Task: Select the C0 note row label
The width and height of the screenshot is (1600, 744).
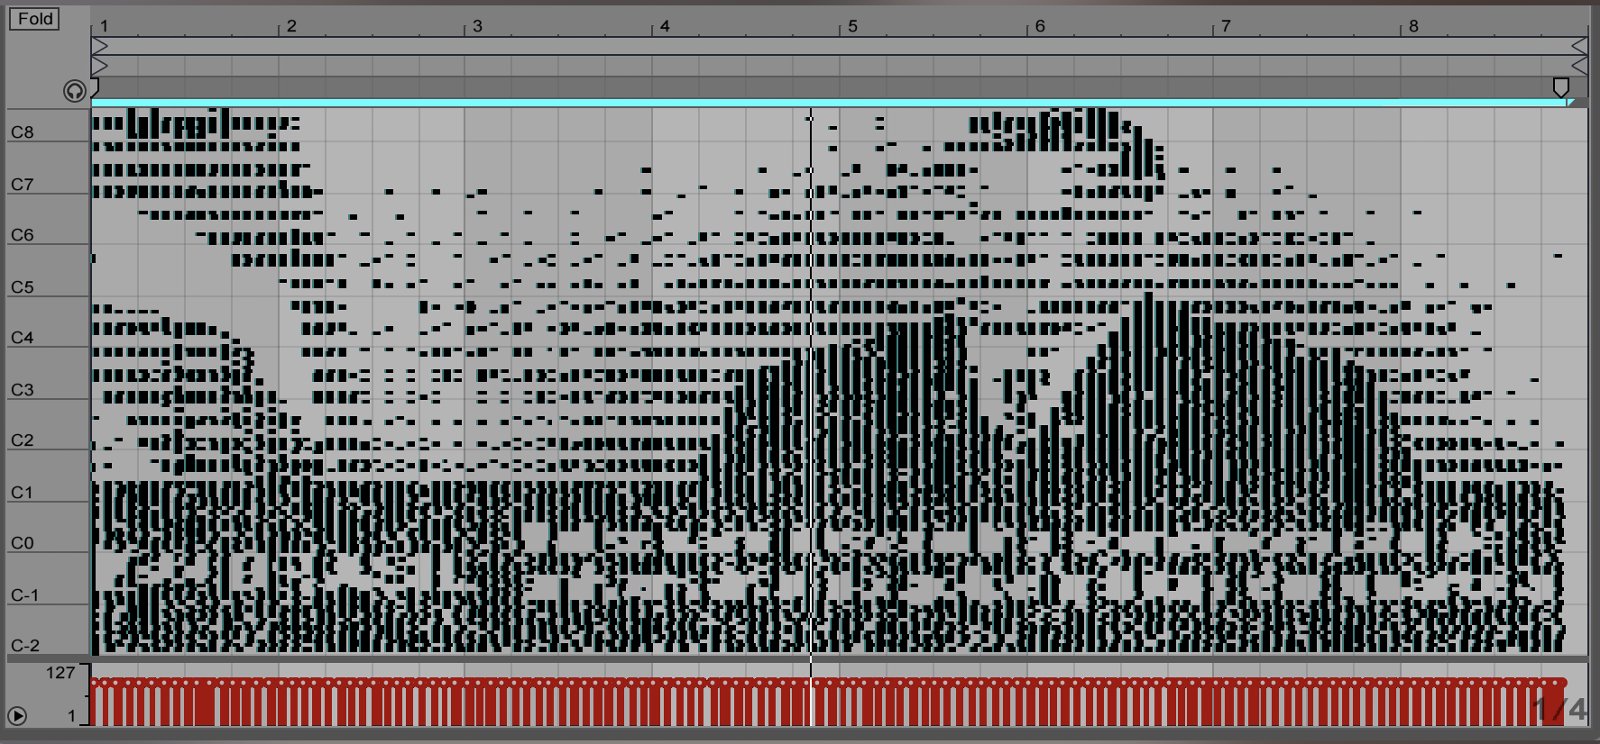Action: pyautogui.click(x=22, y=543)
